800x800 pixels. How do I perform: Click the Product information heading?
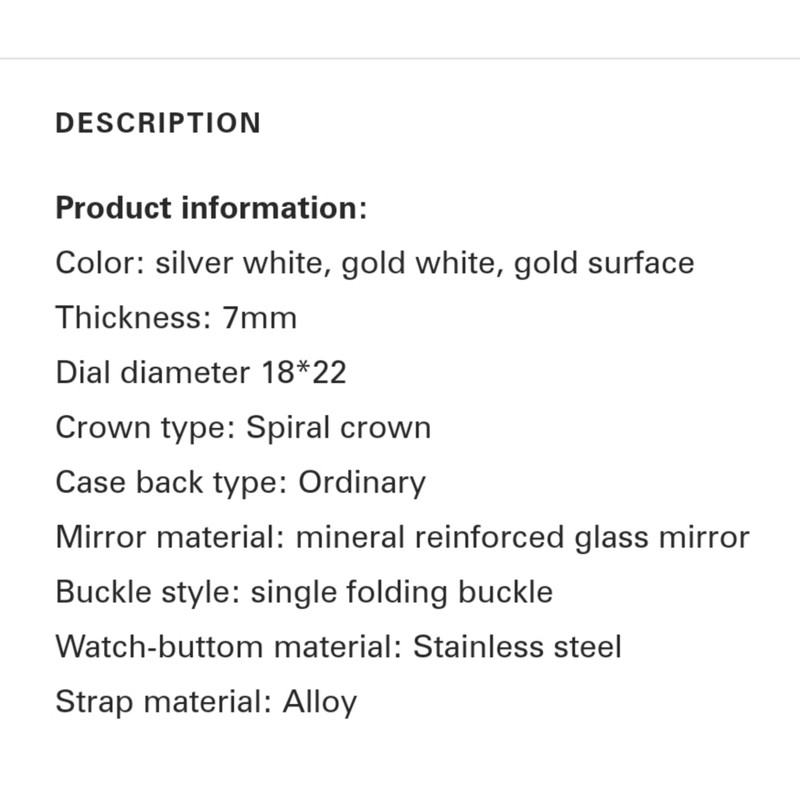[211, 208]
